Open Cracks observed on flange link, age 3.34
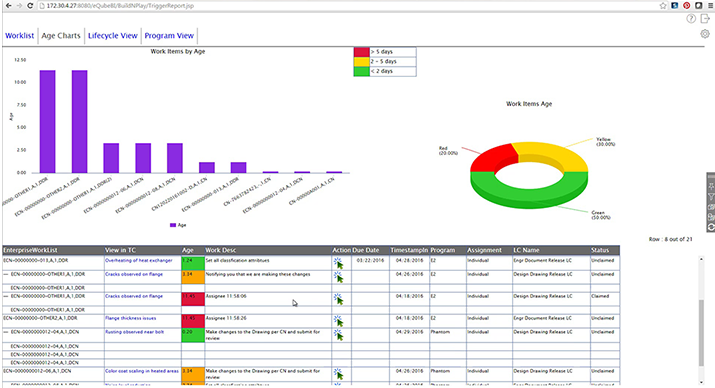The image size is (715, 388). pyautogui.click(x=134, y=274)
